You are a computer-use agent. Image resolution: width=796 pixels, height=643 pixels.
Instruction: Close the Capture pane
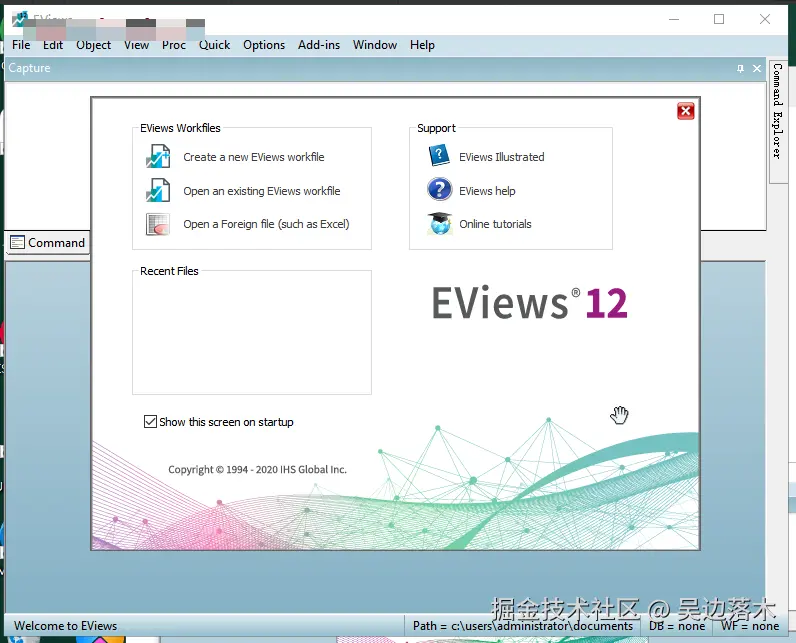pos(757,69)
